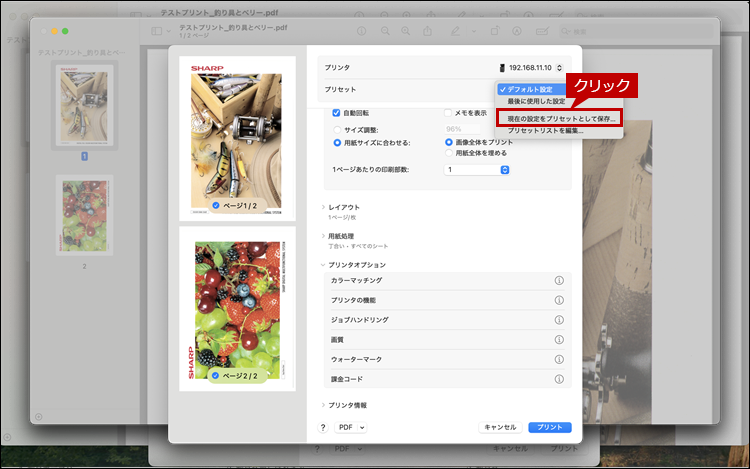750x469 pixels.
Task: Click the 課金コード info icon
Action: click(559, 378)
